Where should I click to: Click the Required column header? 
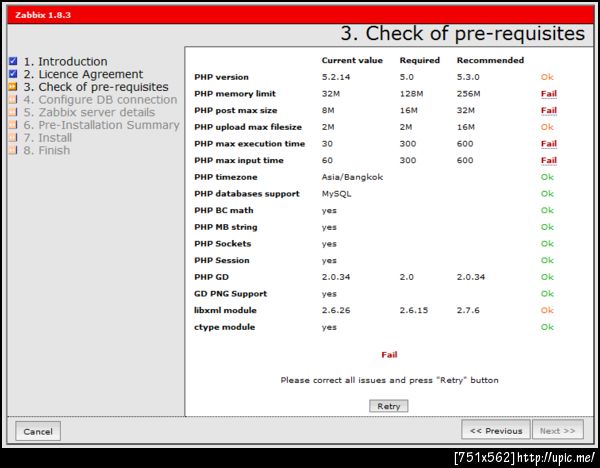point(419,60)
